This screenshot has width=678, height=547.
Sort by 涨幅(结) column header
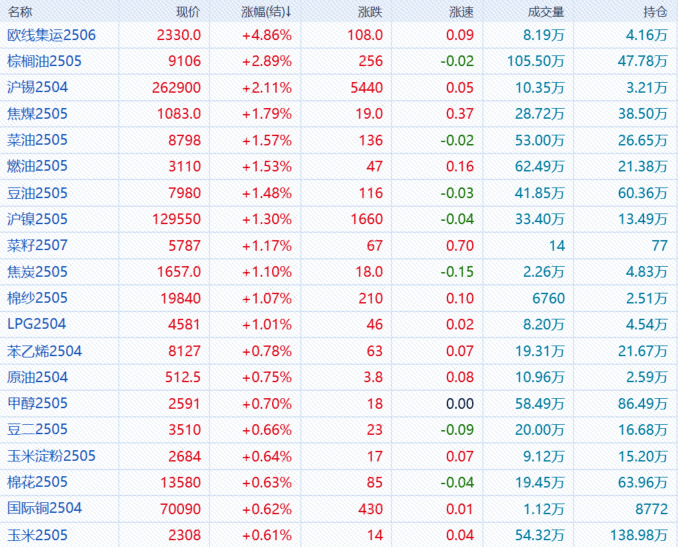tap(266, 11)
